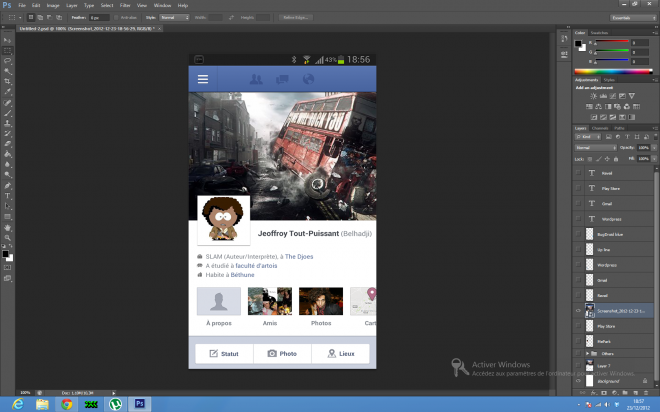Hide the Screenshot_2012 layer via eye icon
The image size is (660, 412).
point(578,311)
